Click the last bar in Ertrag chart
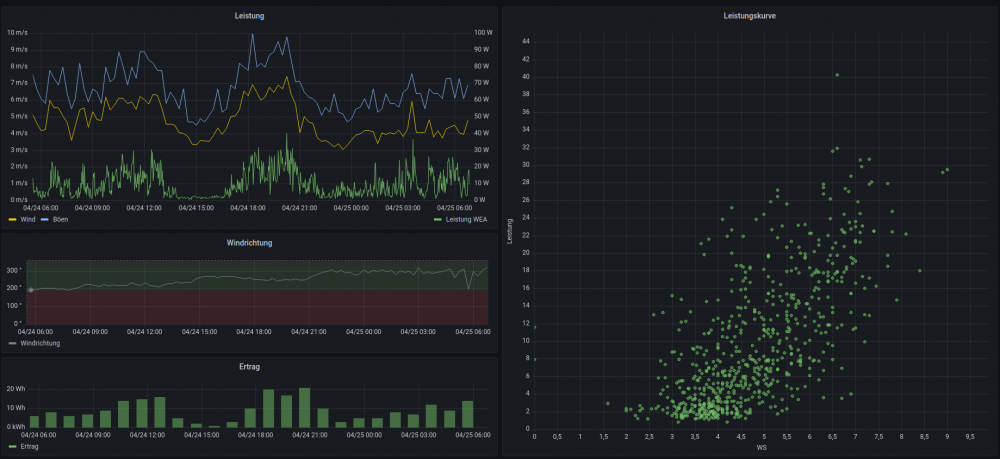This screenshot has width=1000, height=459. pos(467,415)
